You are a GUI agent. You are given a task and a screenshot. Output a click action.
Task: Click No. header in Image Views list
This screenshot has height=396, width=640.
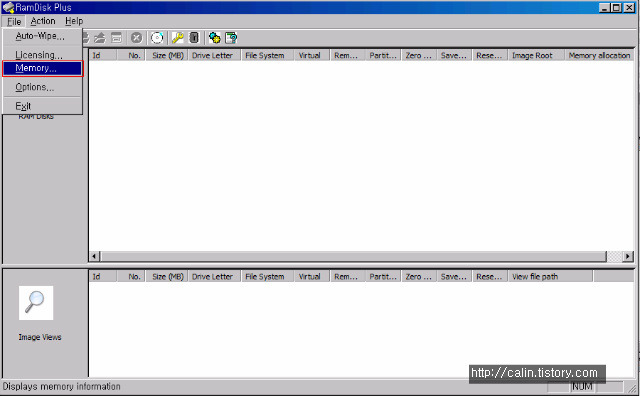click(131, 276)
